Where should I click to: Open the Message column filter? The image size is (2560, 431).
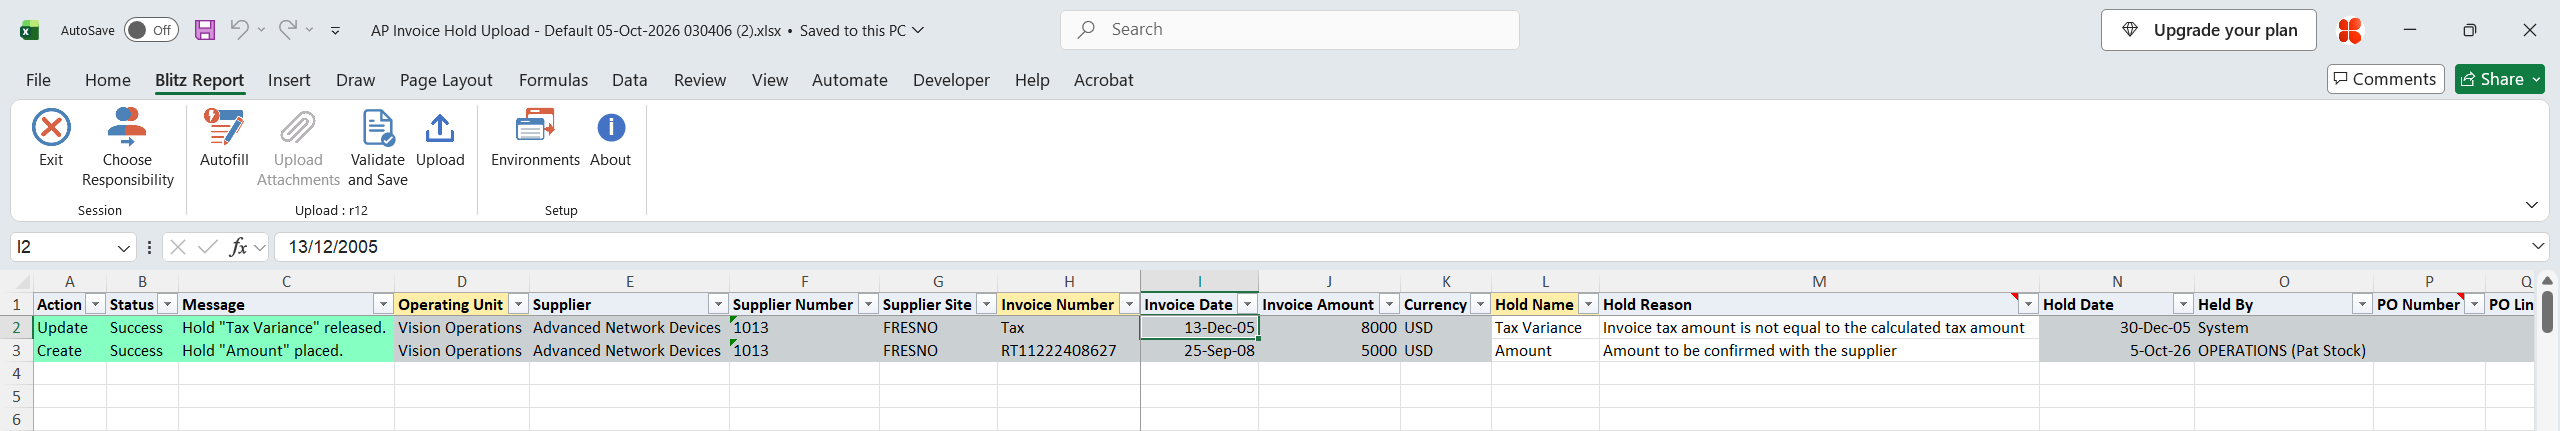click(x=383, y=304)
